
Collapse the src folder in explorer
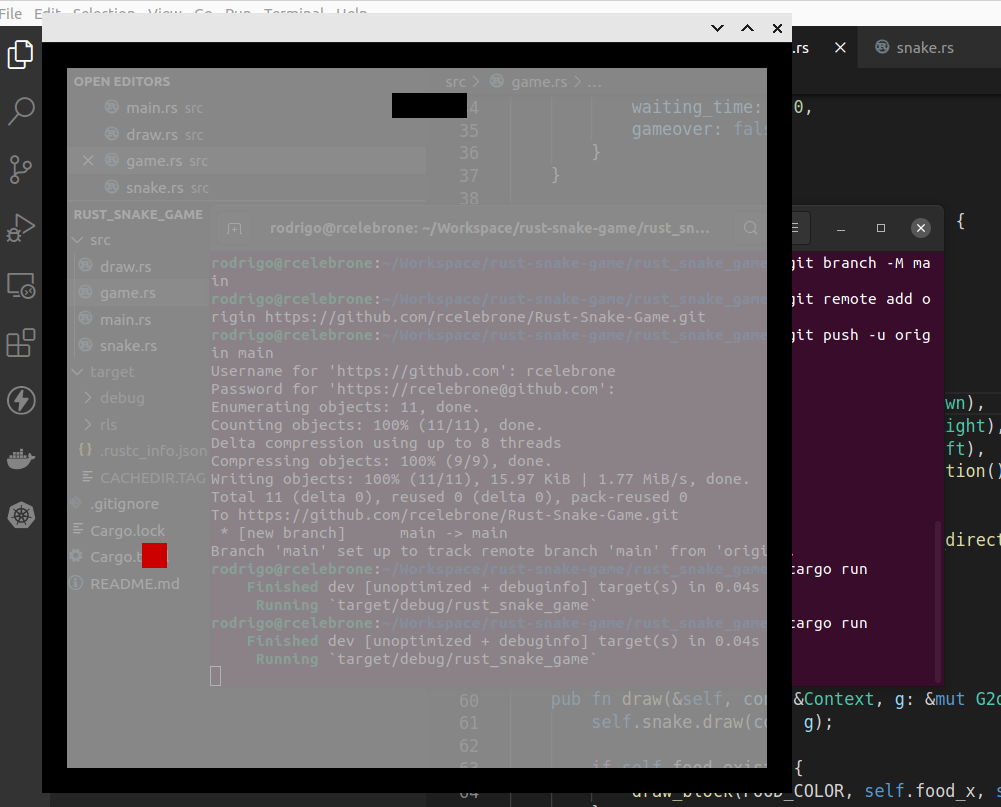(x=77, y=240)
